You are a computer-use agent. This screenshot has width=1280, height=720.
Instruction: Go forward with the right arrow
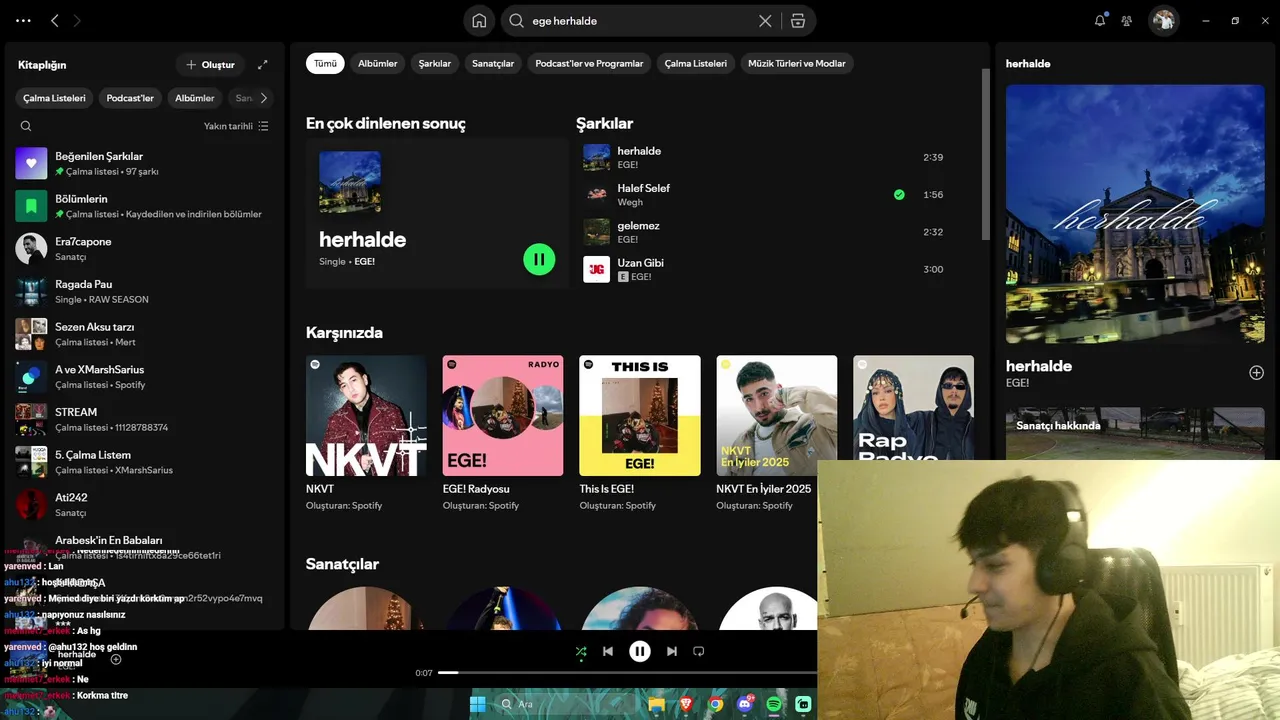(78, 20)
